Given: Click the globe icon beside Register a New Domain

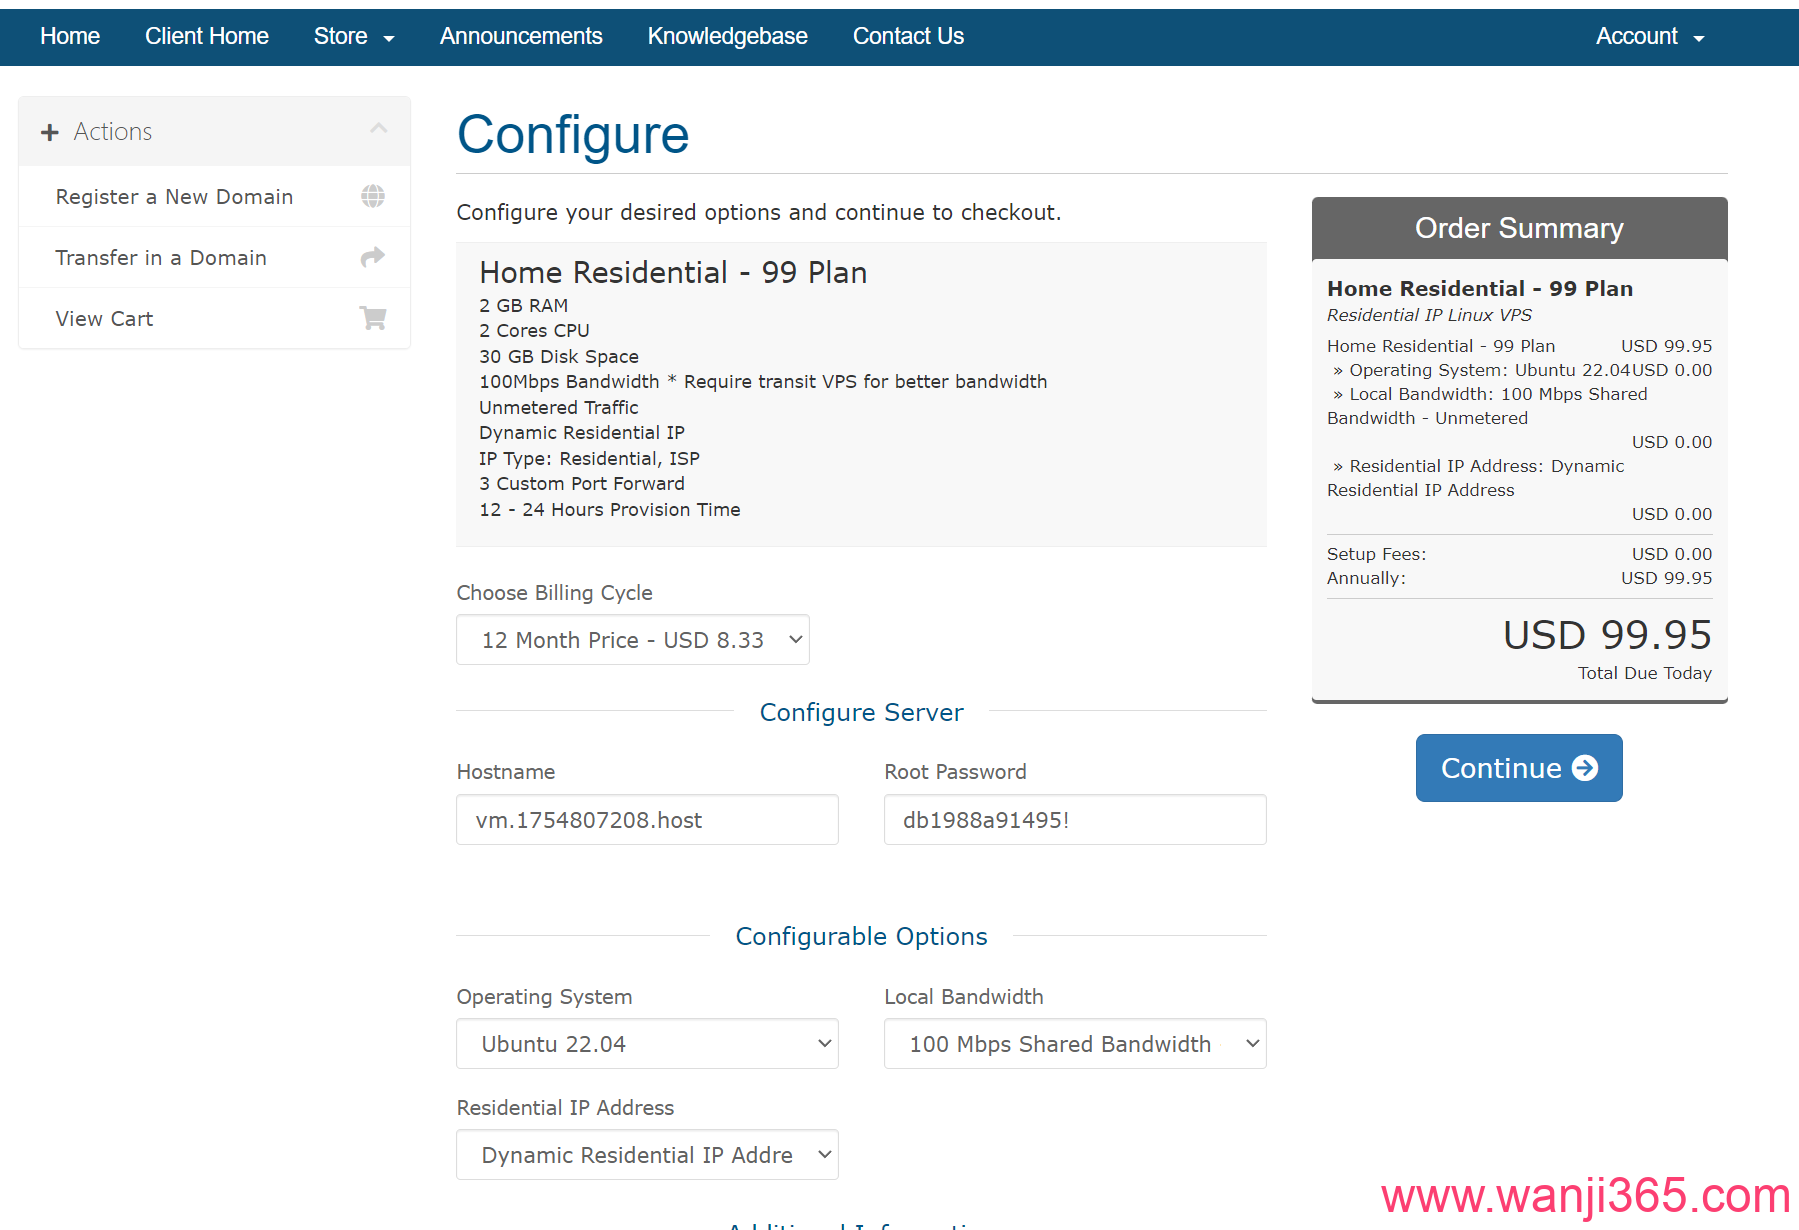Looking at the screenshot, I should pyautogui.click(x=372, y=196).
